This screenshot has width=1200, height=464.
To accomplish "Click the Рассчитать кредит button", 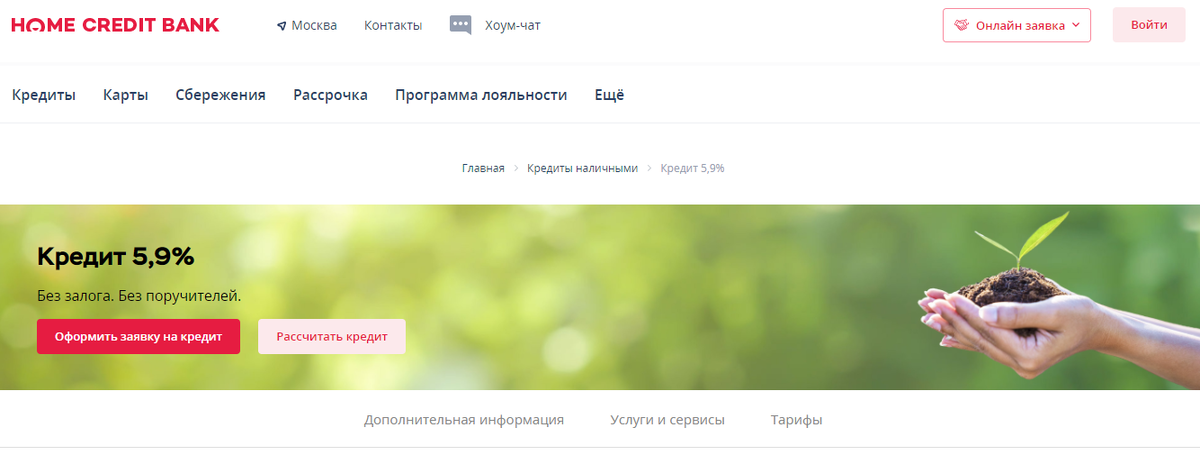I will pos(332,336).
